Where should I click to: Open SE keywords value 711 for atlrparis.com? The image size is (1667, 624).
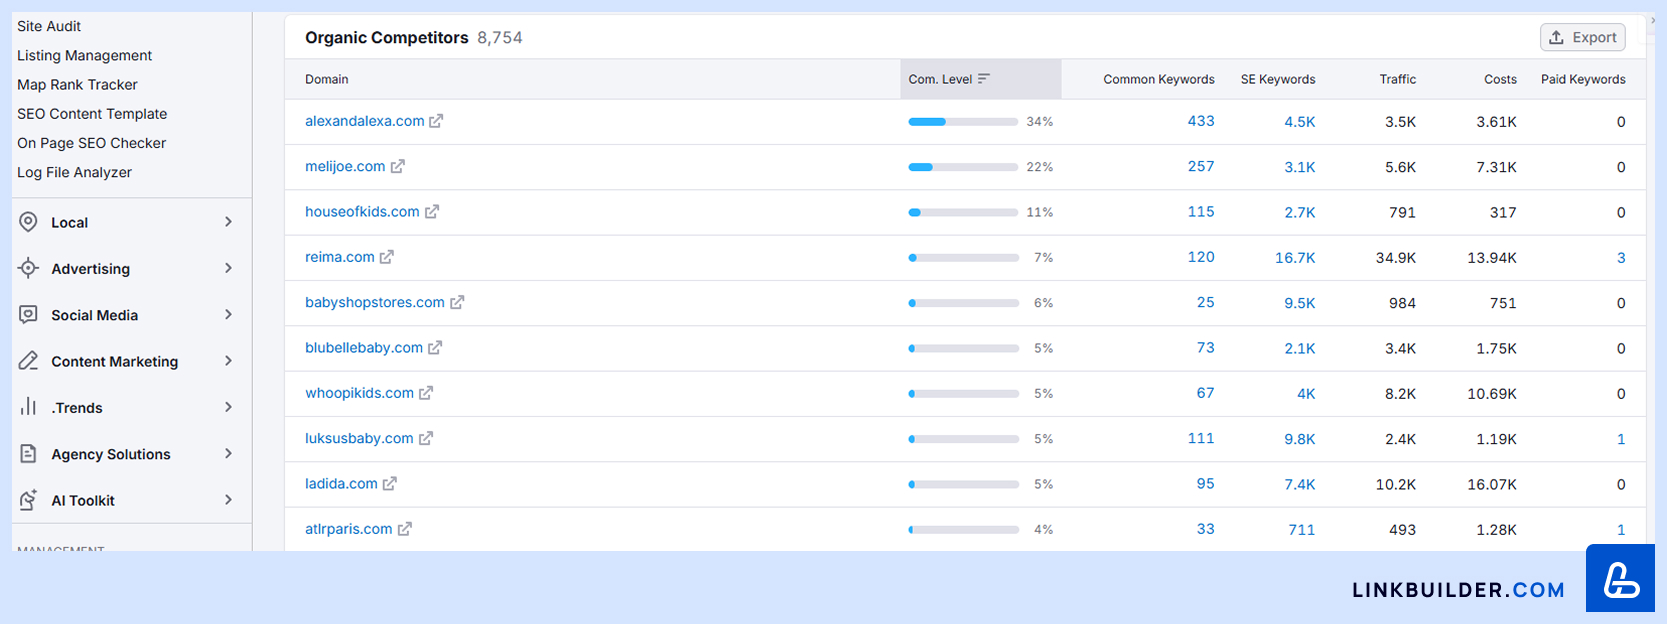1302,529
